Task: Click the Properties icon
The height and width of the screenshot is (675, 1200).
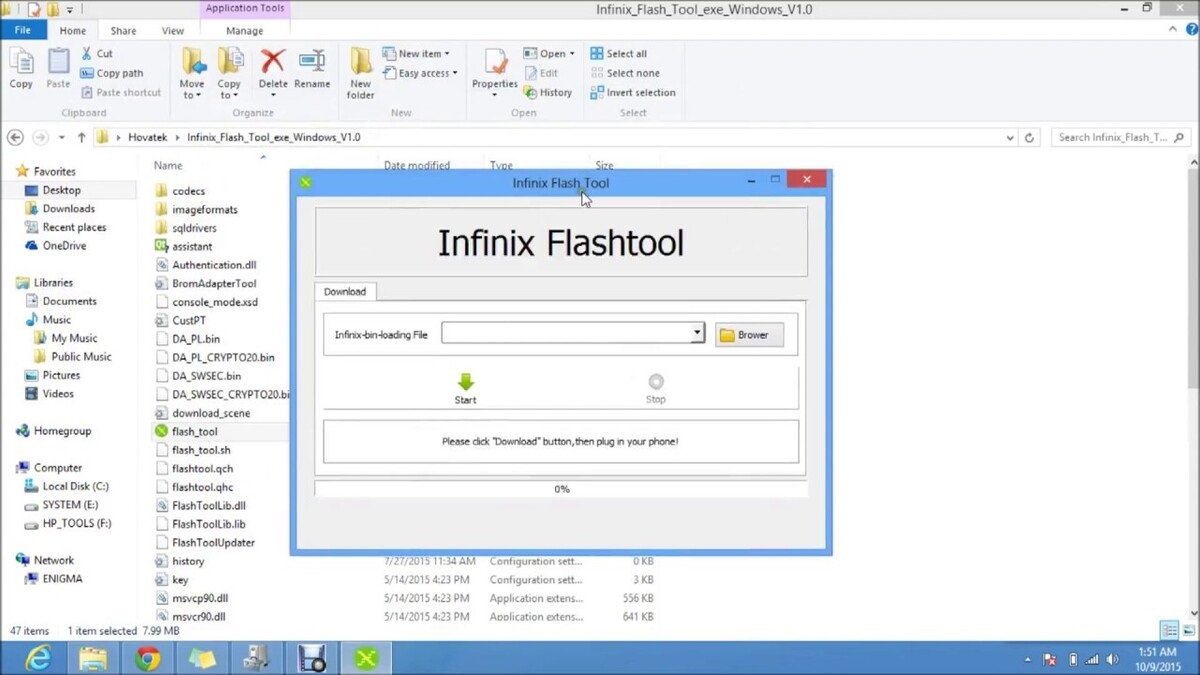Action: 495,62
